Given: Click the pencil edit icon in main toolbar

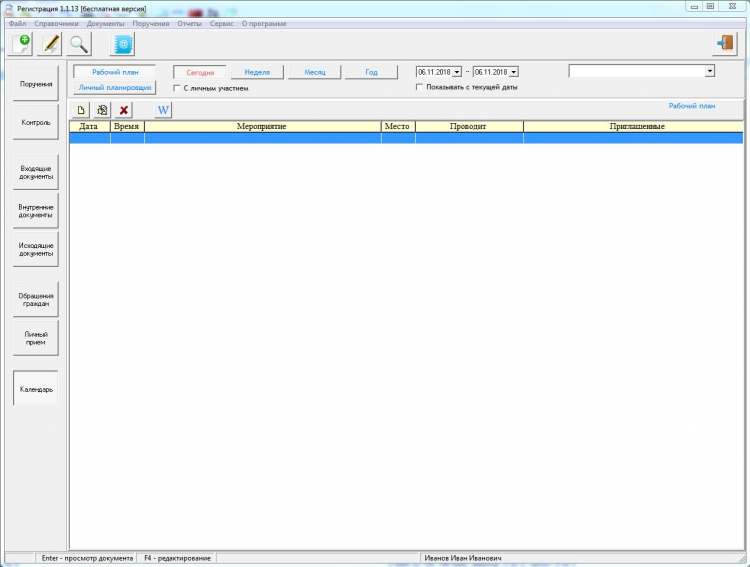Looking at the screenshot, I should [x=51, y=44].
